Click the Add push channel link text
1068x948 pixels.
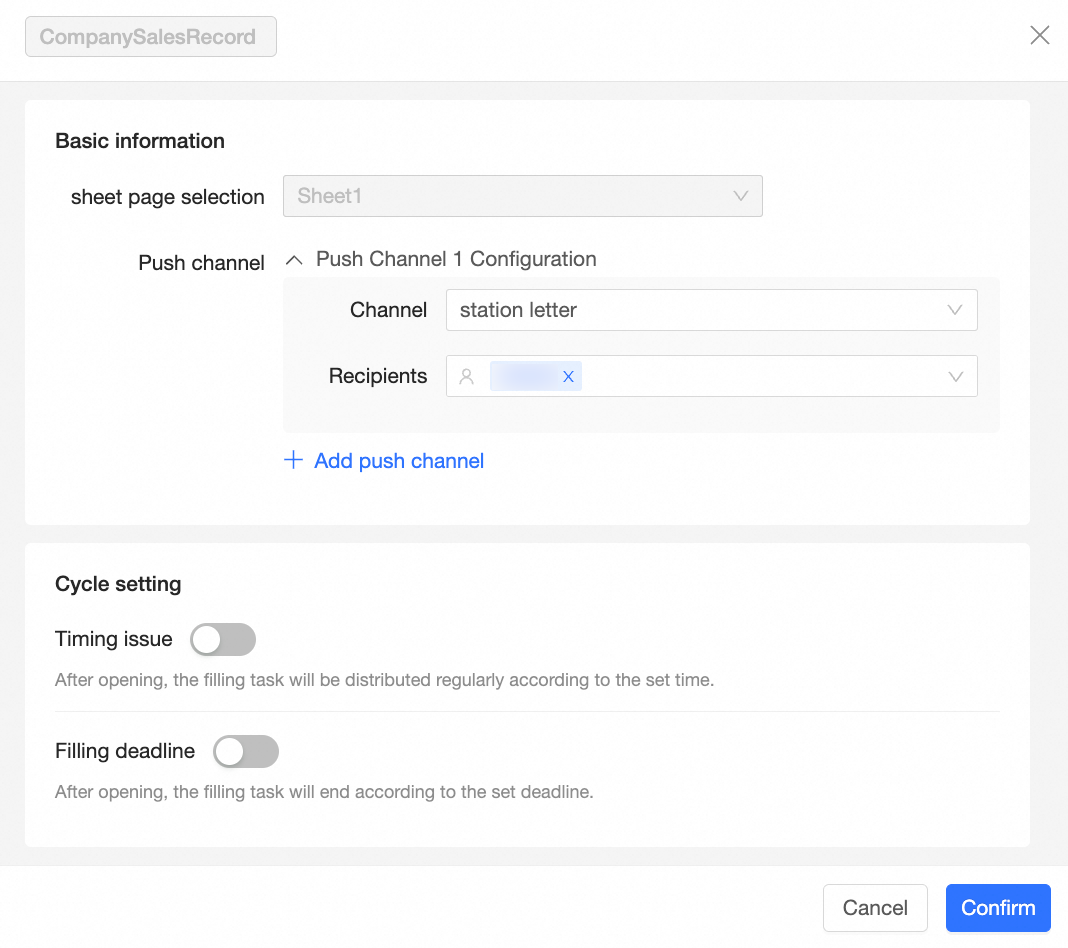coord(399,461)
